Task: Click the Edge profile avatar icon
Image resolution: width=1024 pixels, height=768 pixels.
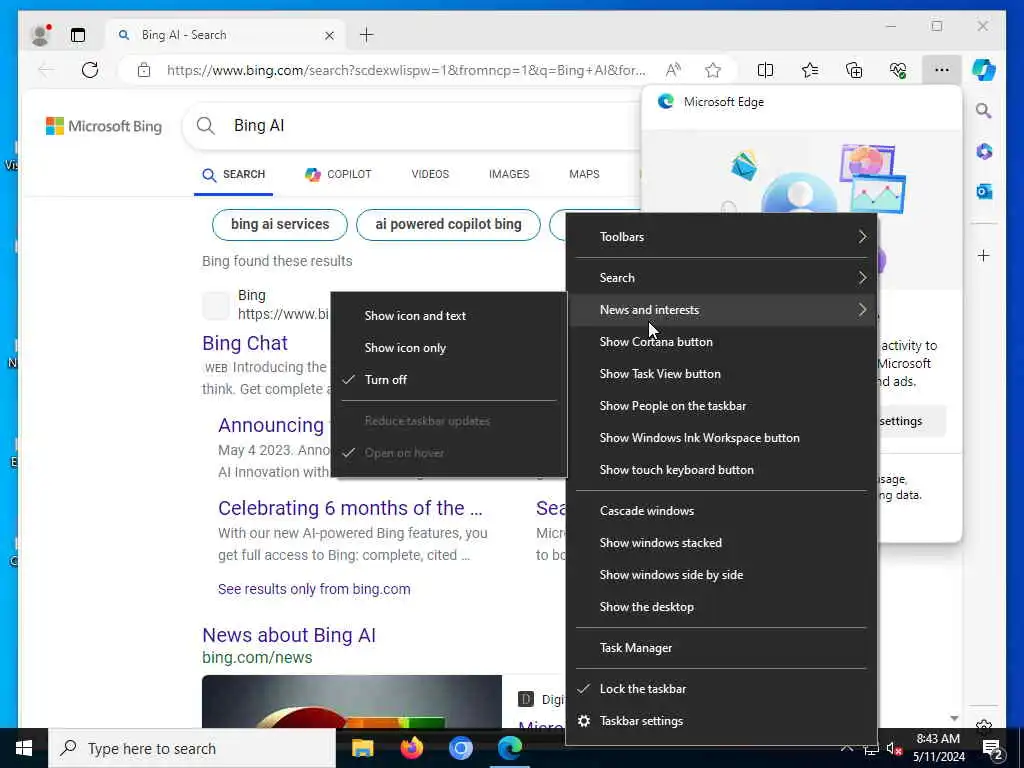Action: [x=40, y=35]
